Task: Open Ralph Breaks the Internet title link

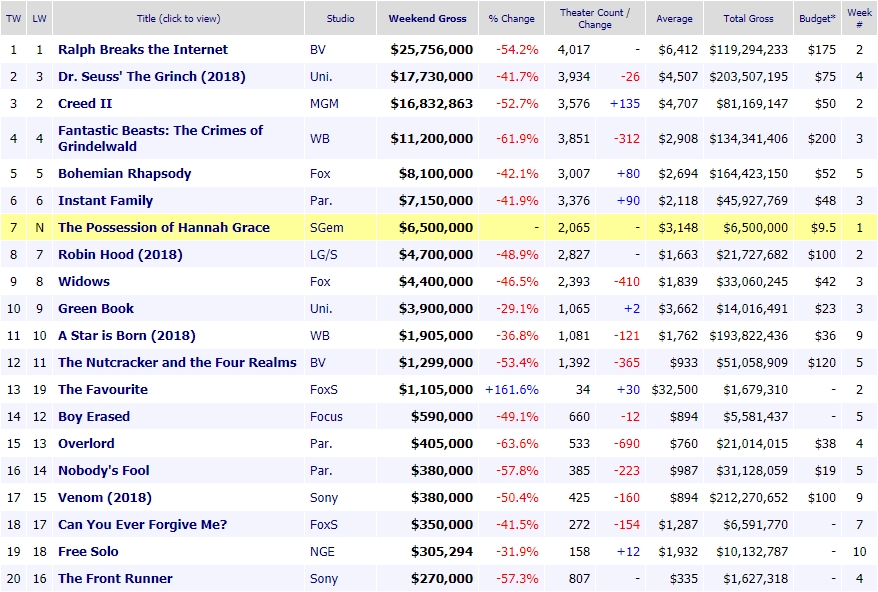Action: tap(143, 49)
